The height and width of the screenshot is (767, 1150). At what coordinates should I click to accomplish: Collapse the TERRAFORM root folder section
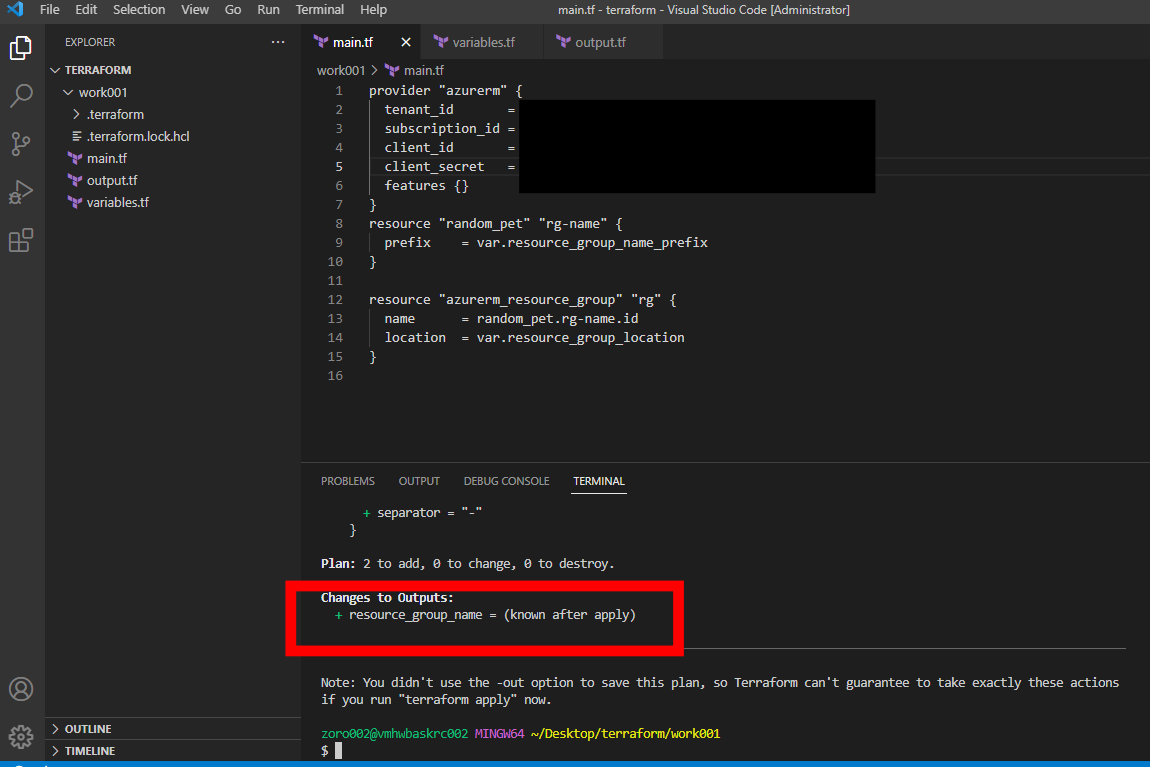[55, 70]
